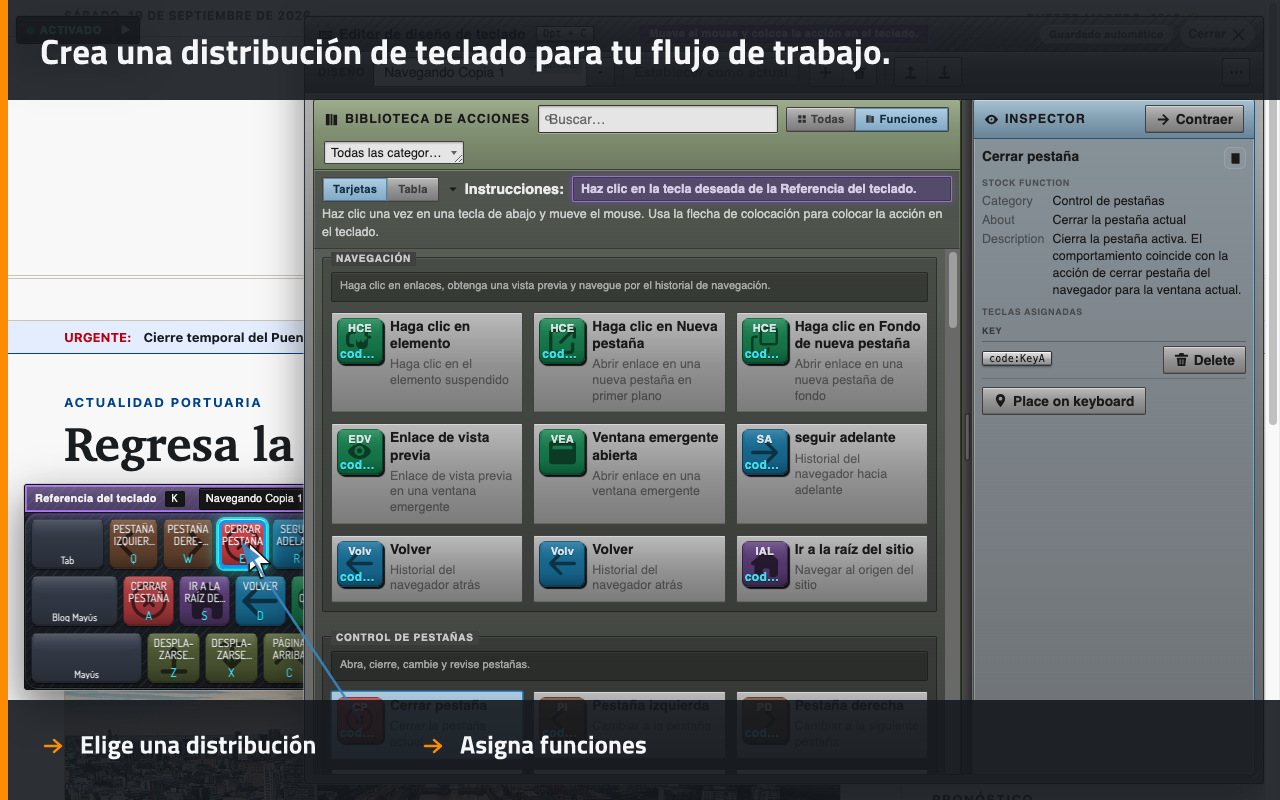Viewport: 1280px width, 800px height.
Task: Click the 'Mayús' key in keyboard reference
Action: pyautogui.click(x=86, y=658)
